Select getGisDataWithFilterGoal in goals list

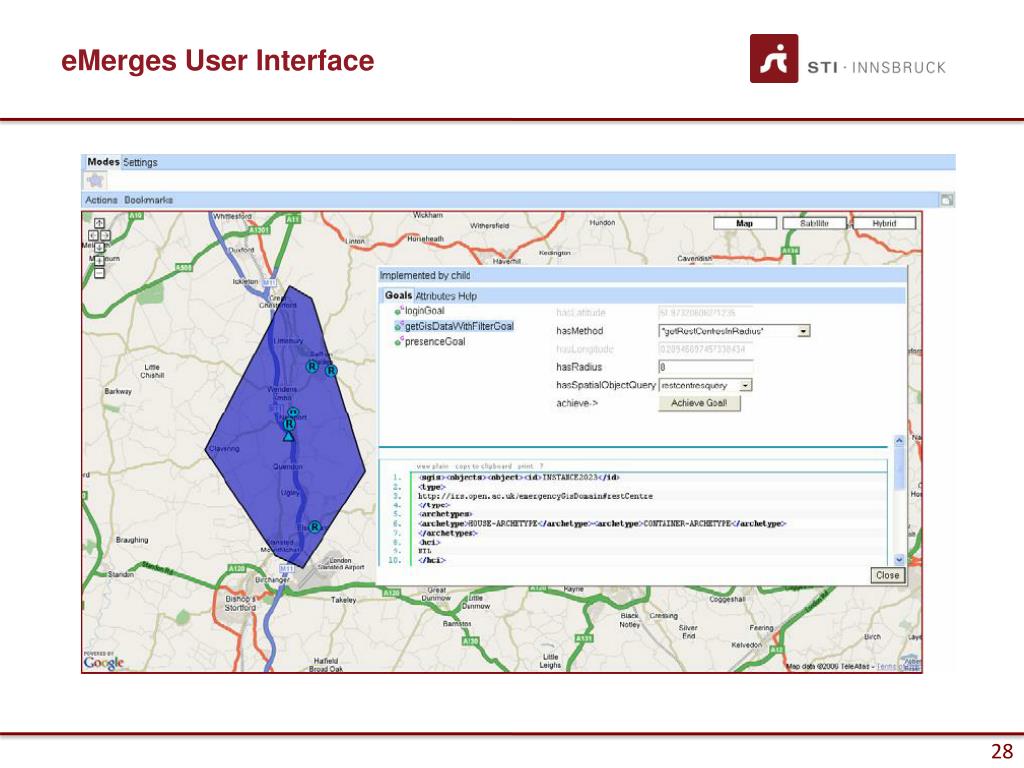[x=459, y=326]
